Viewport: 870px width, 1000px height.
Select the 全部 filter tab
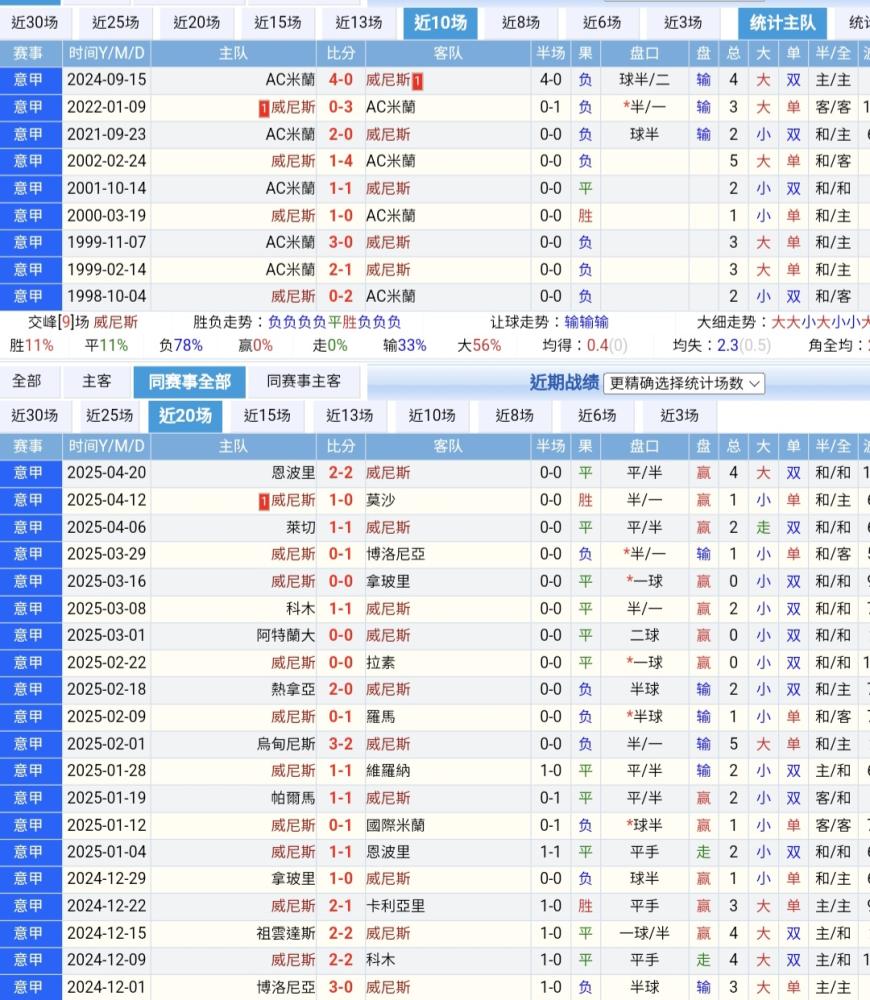27,381
